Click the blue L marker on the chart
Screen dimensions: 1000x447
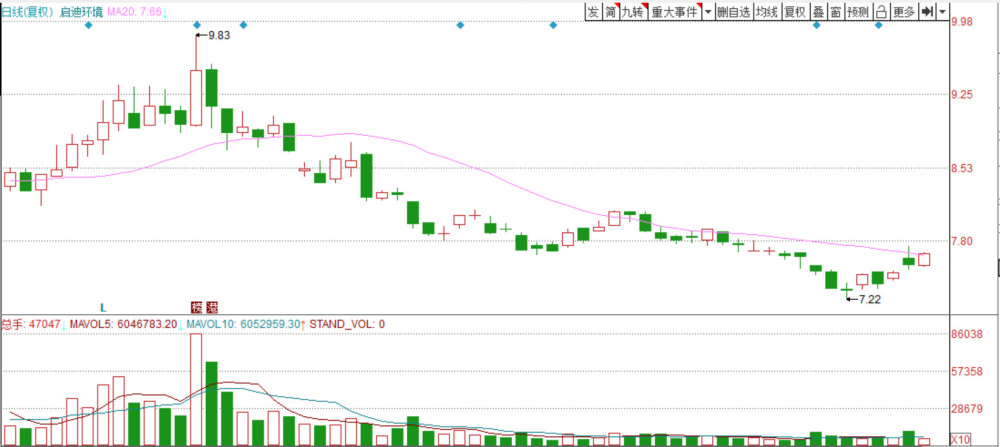(x=103, y=307)
